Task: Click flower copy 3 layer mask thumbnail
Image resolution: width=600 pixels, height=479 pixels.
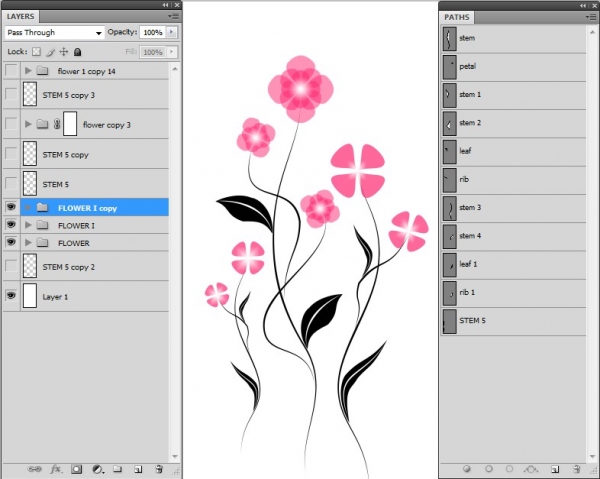Action: [x=70, y=124]
